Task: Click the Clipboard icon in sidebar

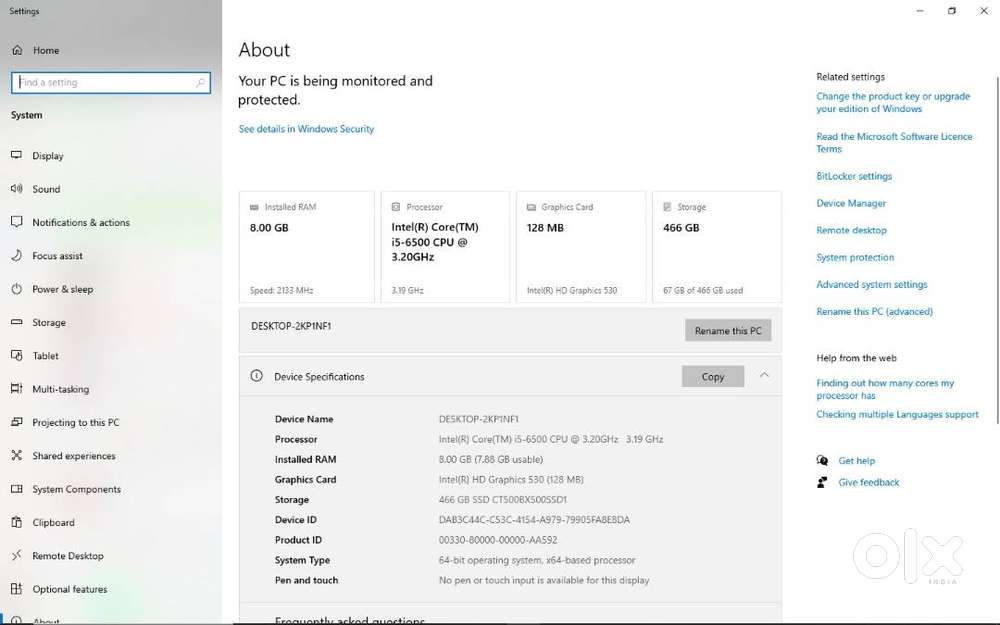Action: coord(16,522)
